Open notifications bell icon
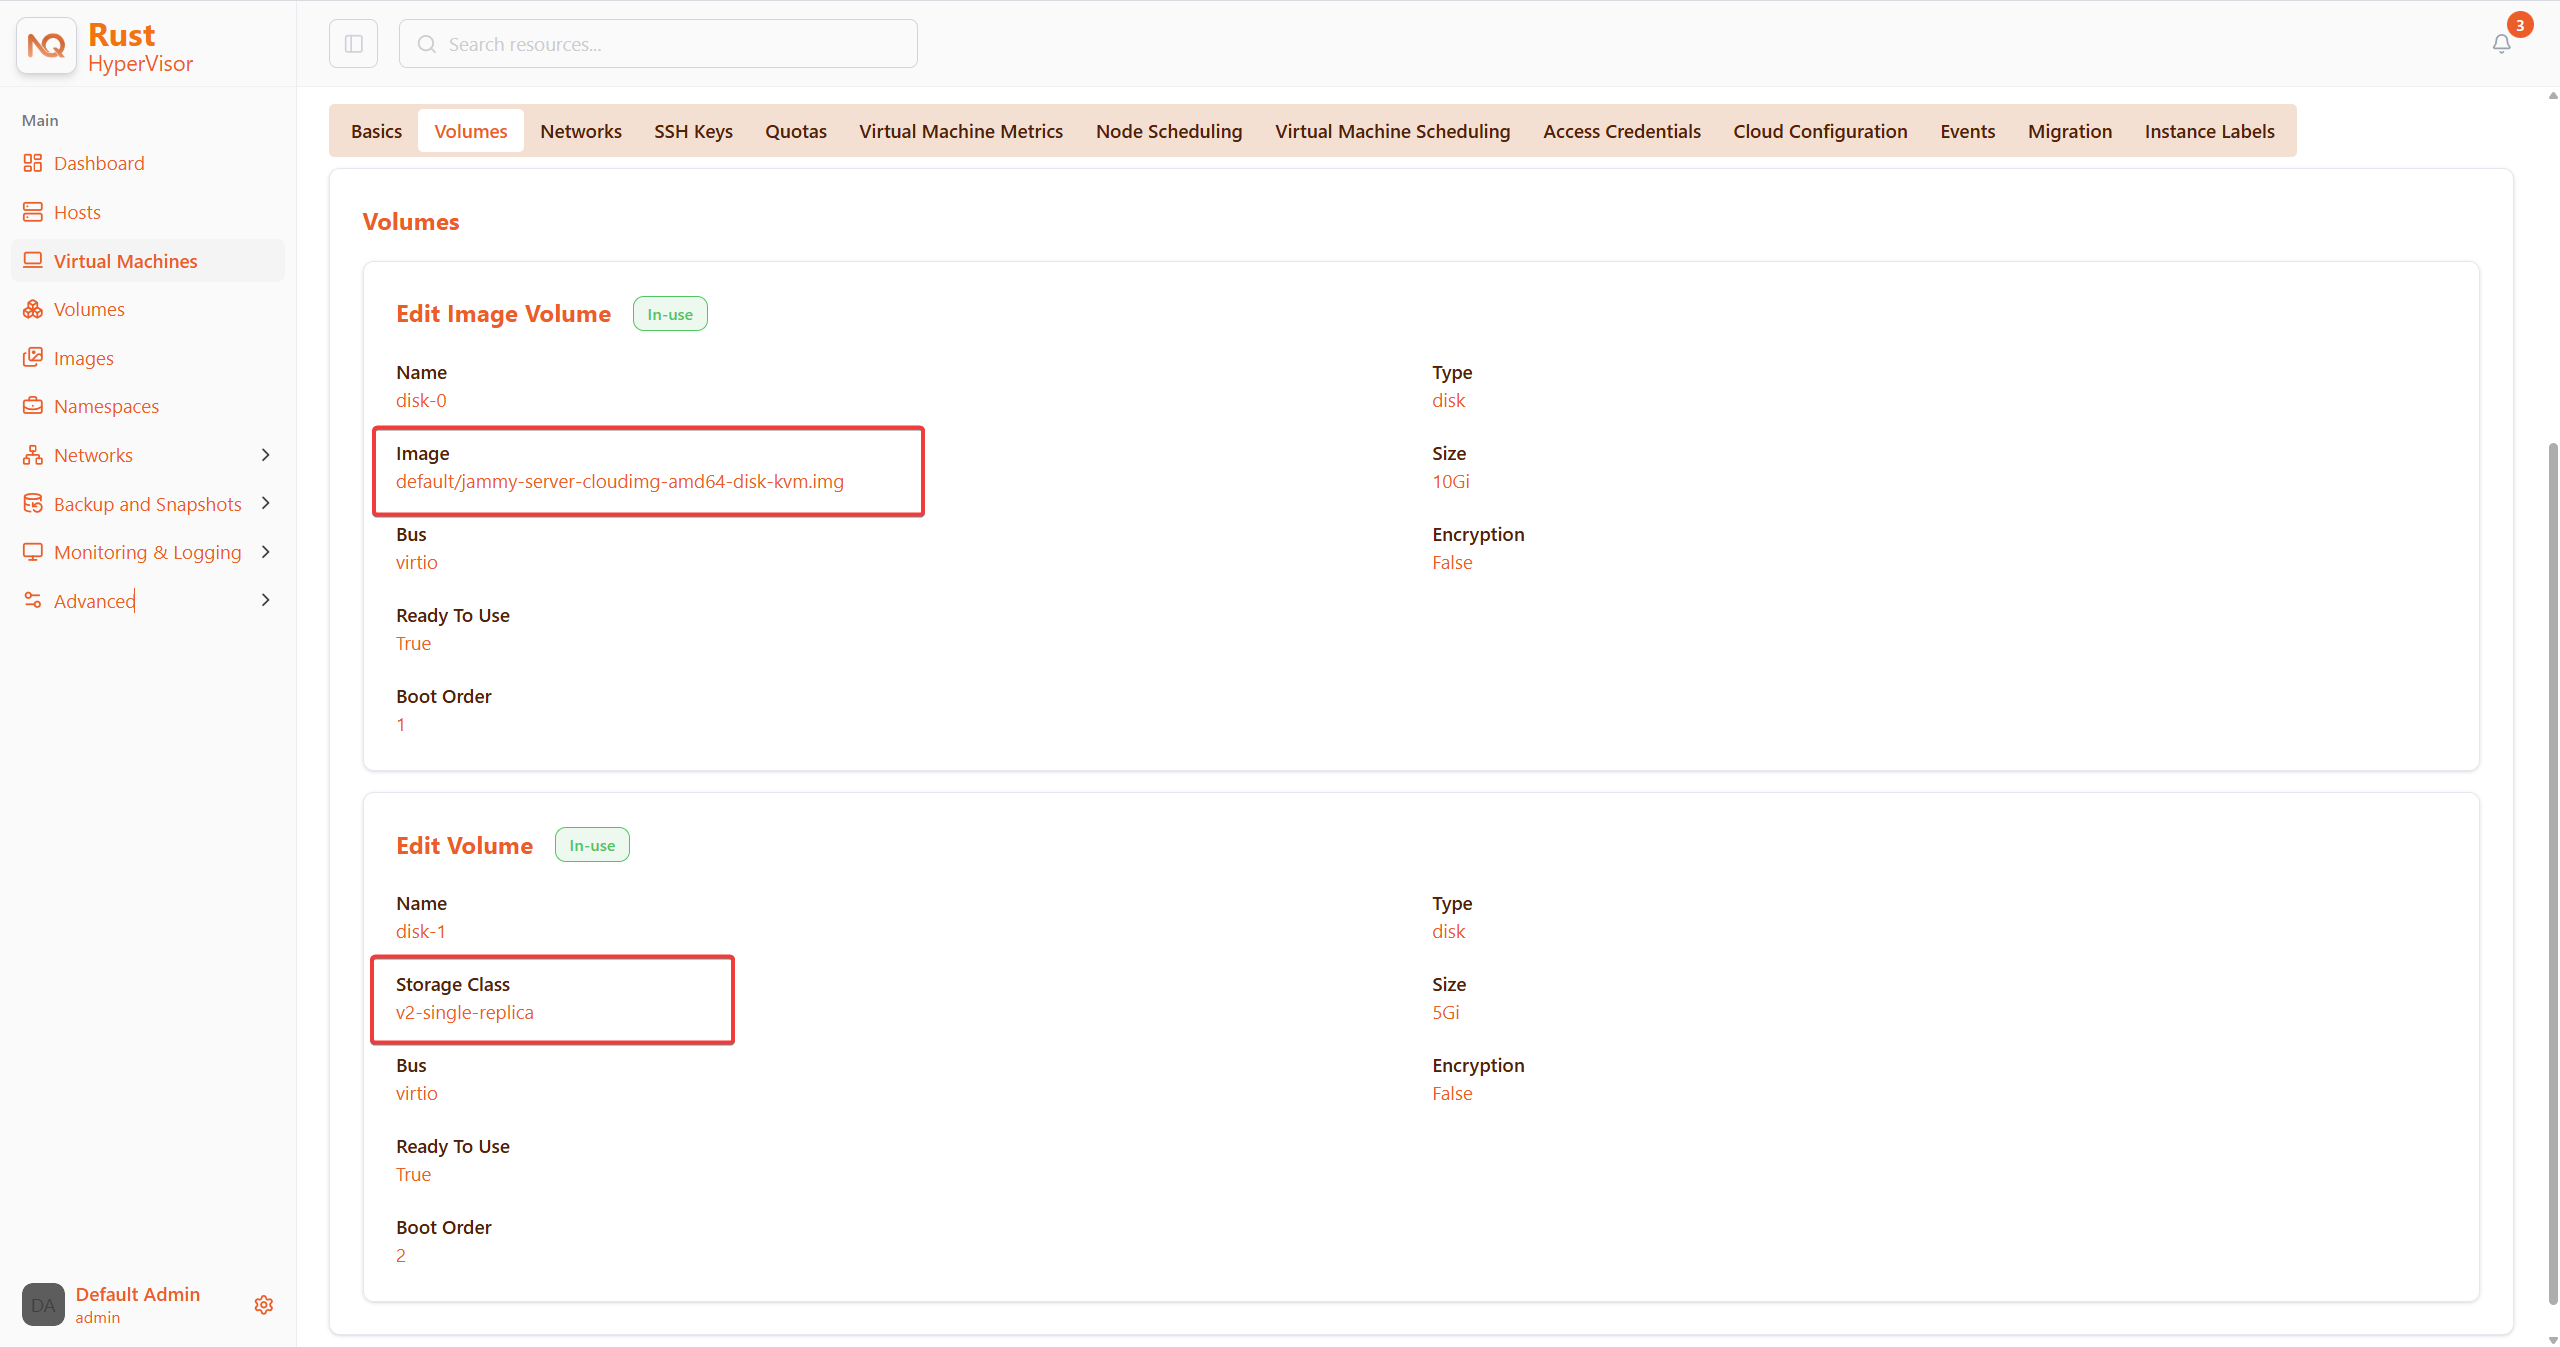This screenshot has width=2560, height=1347. (2501, 44)
